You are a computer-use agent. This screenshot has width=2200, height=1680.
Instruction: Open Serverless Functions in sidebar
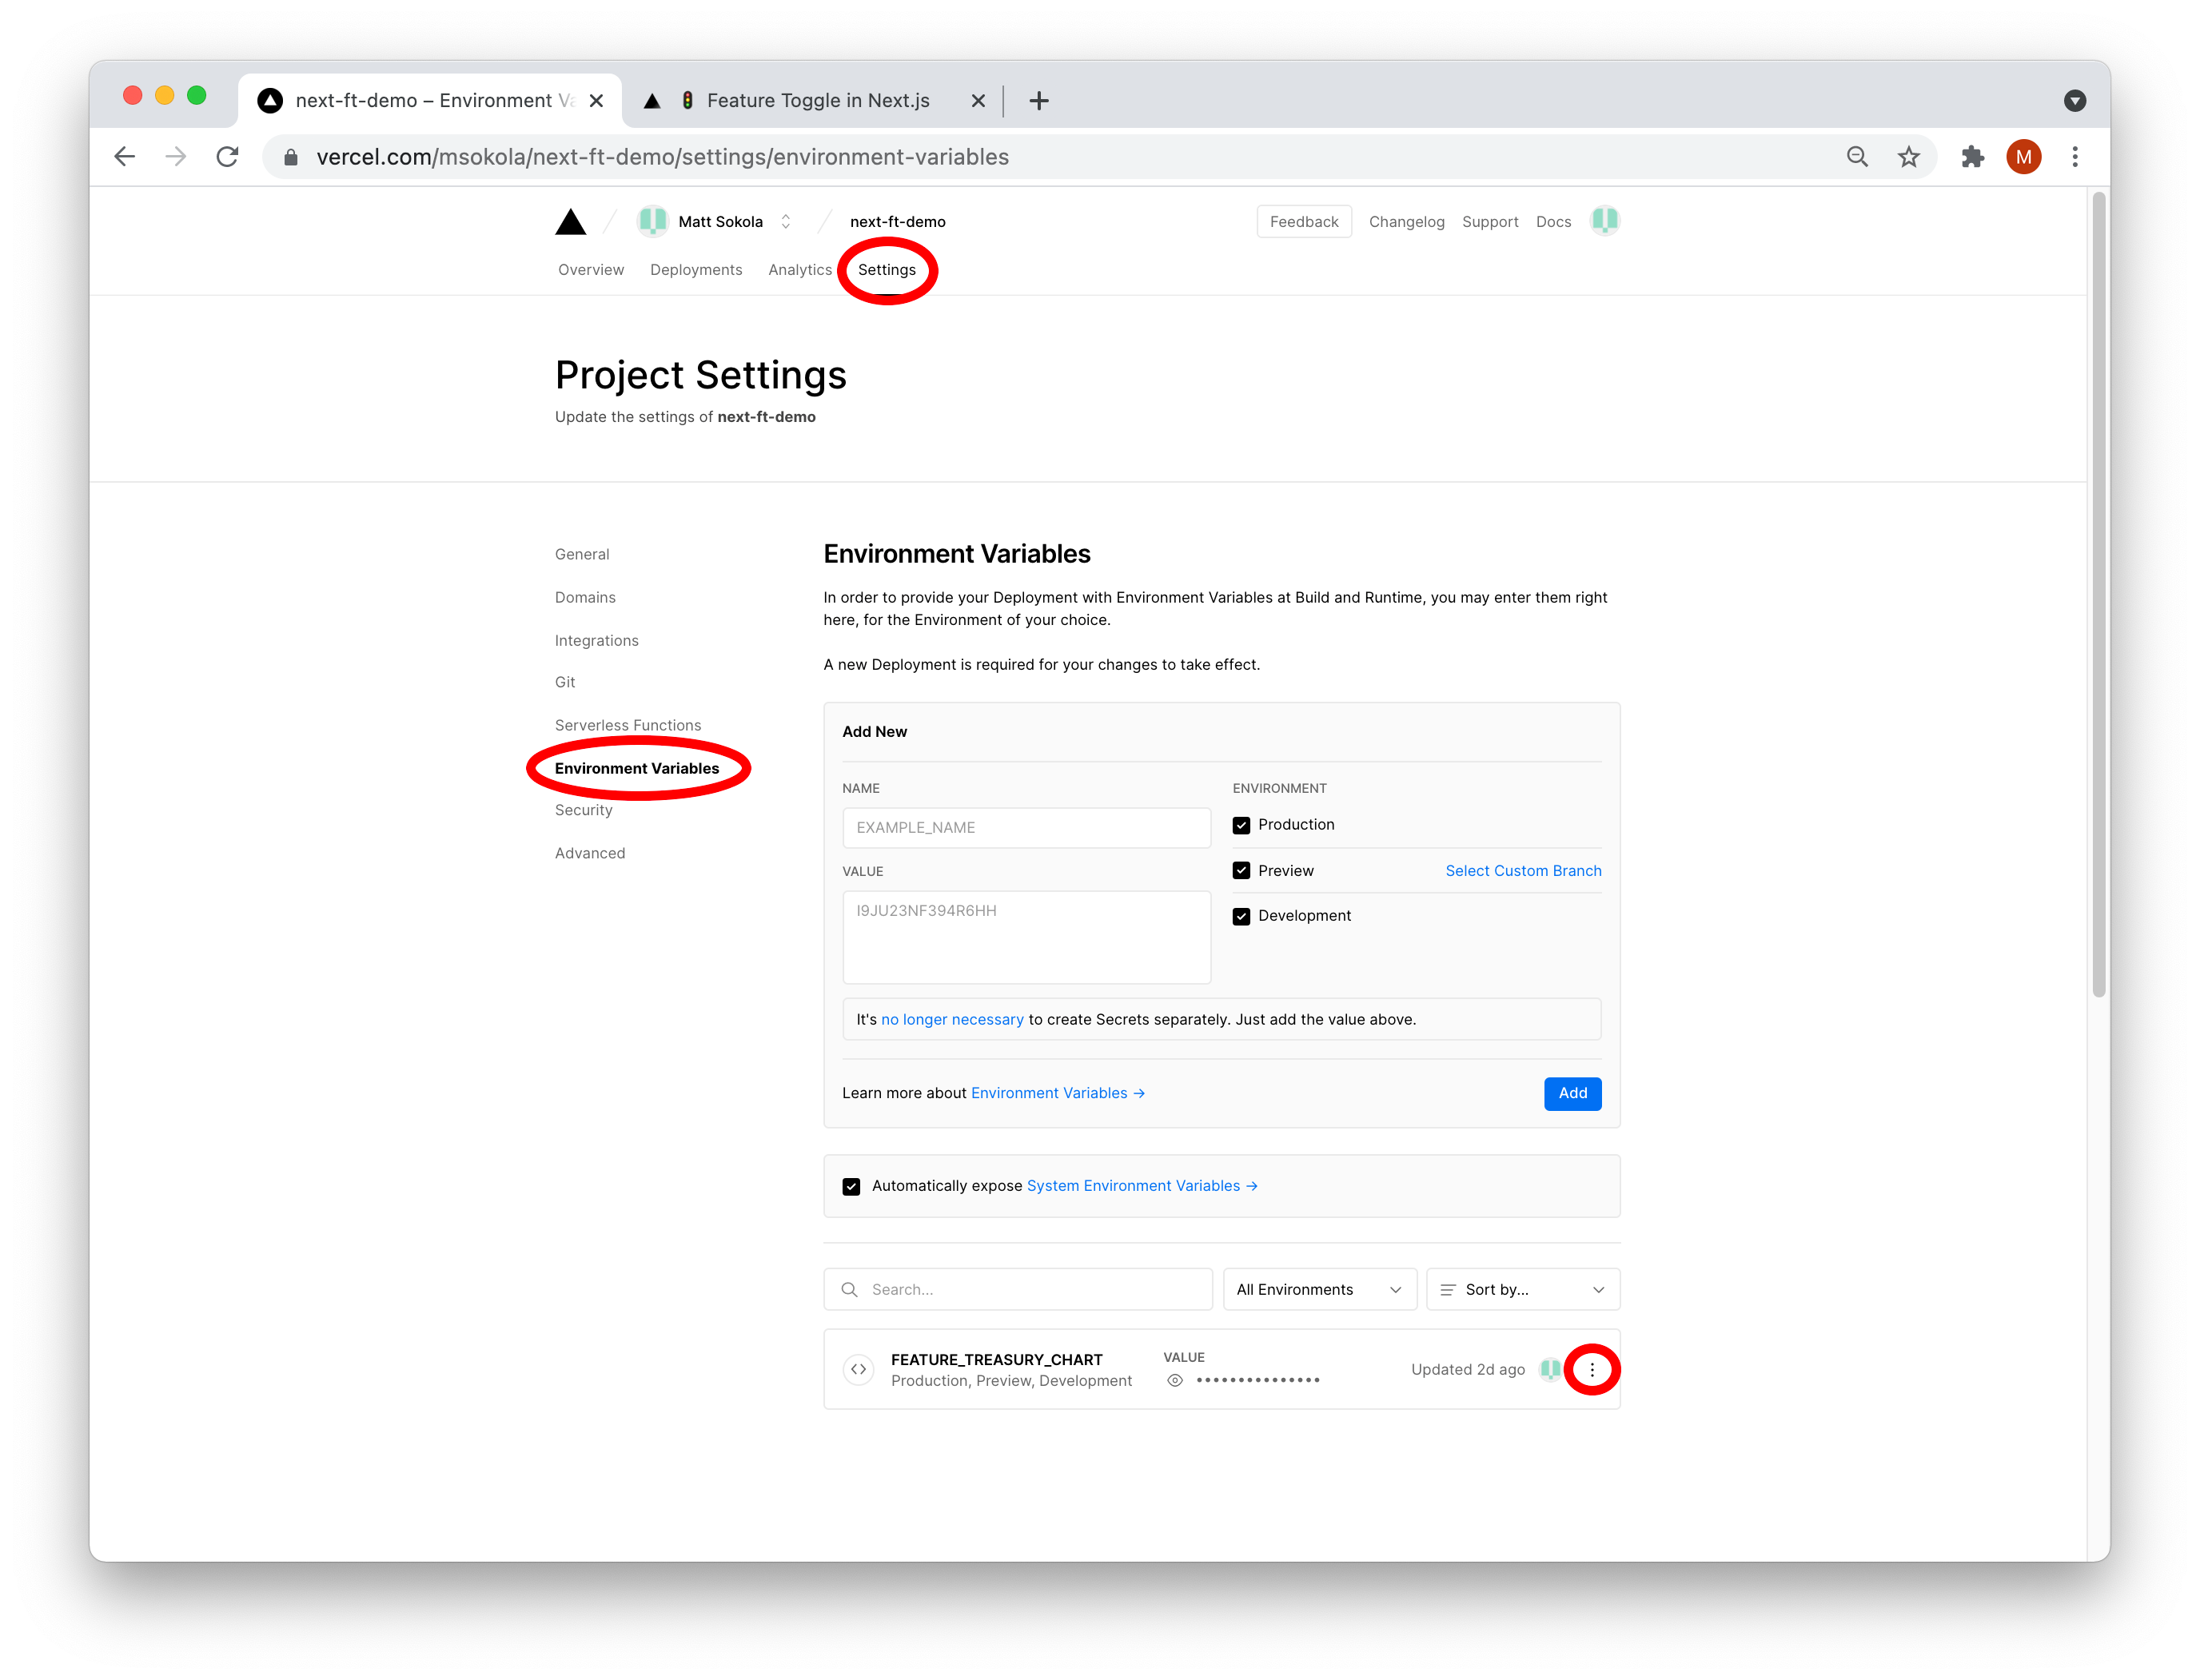pyautogui.click(x=628, y=725)
